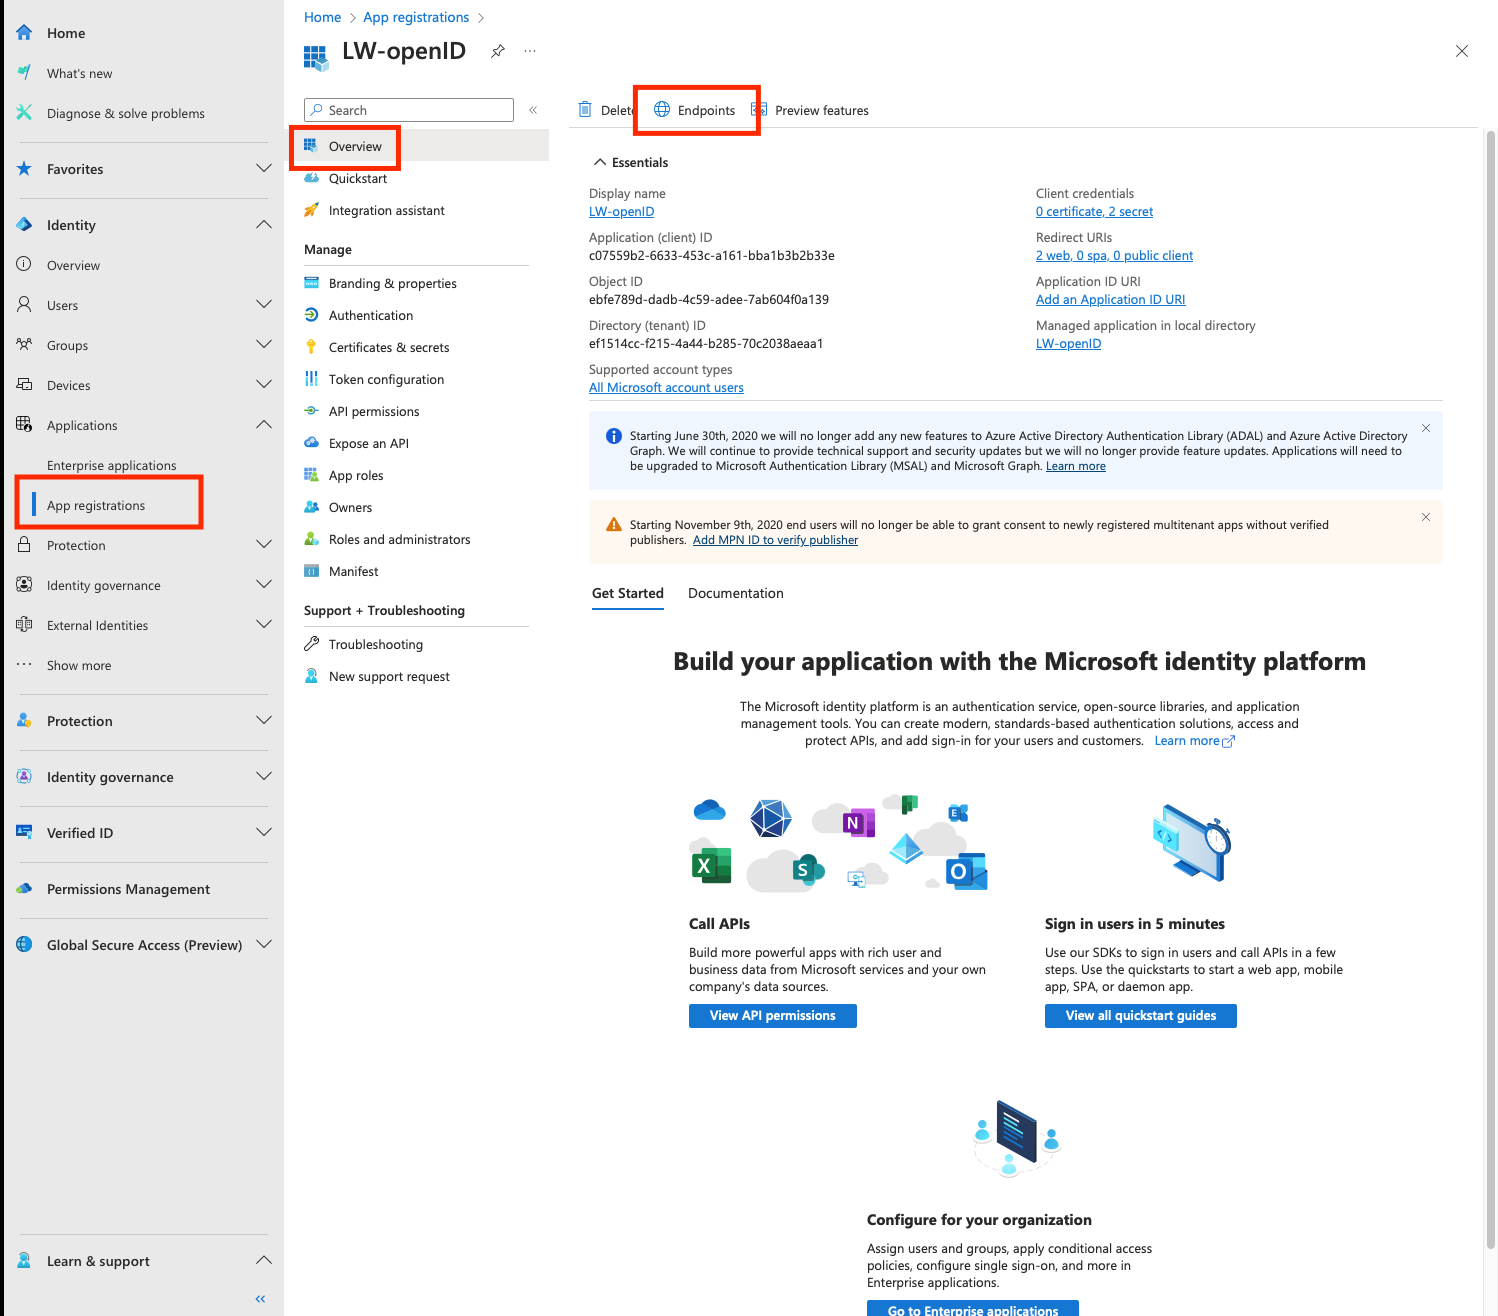Dismiss the ADAL info banner
Screen dimensions: 1498x1316
point(1426,428)
